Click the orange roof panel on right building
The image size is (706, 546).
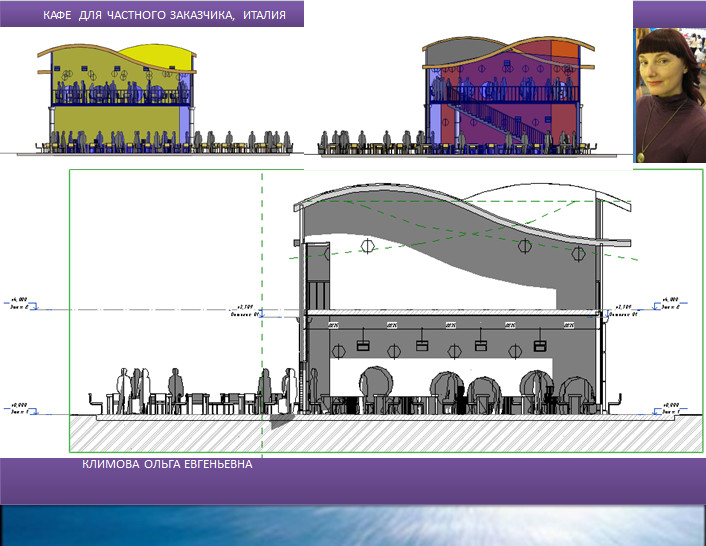pyautogui.click(x=565, y=52)
